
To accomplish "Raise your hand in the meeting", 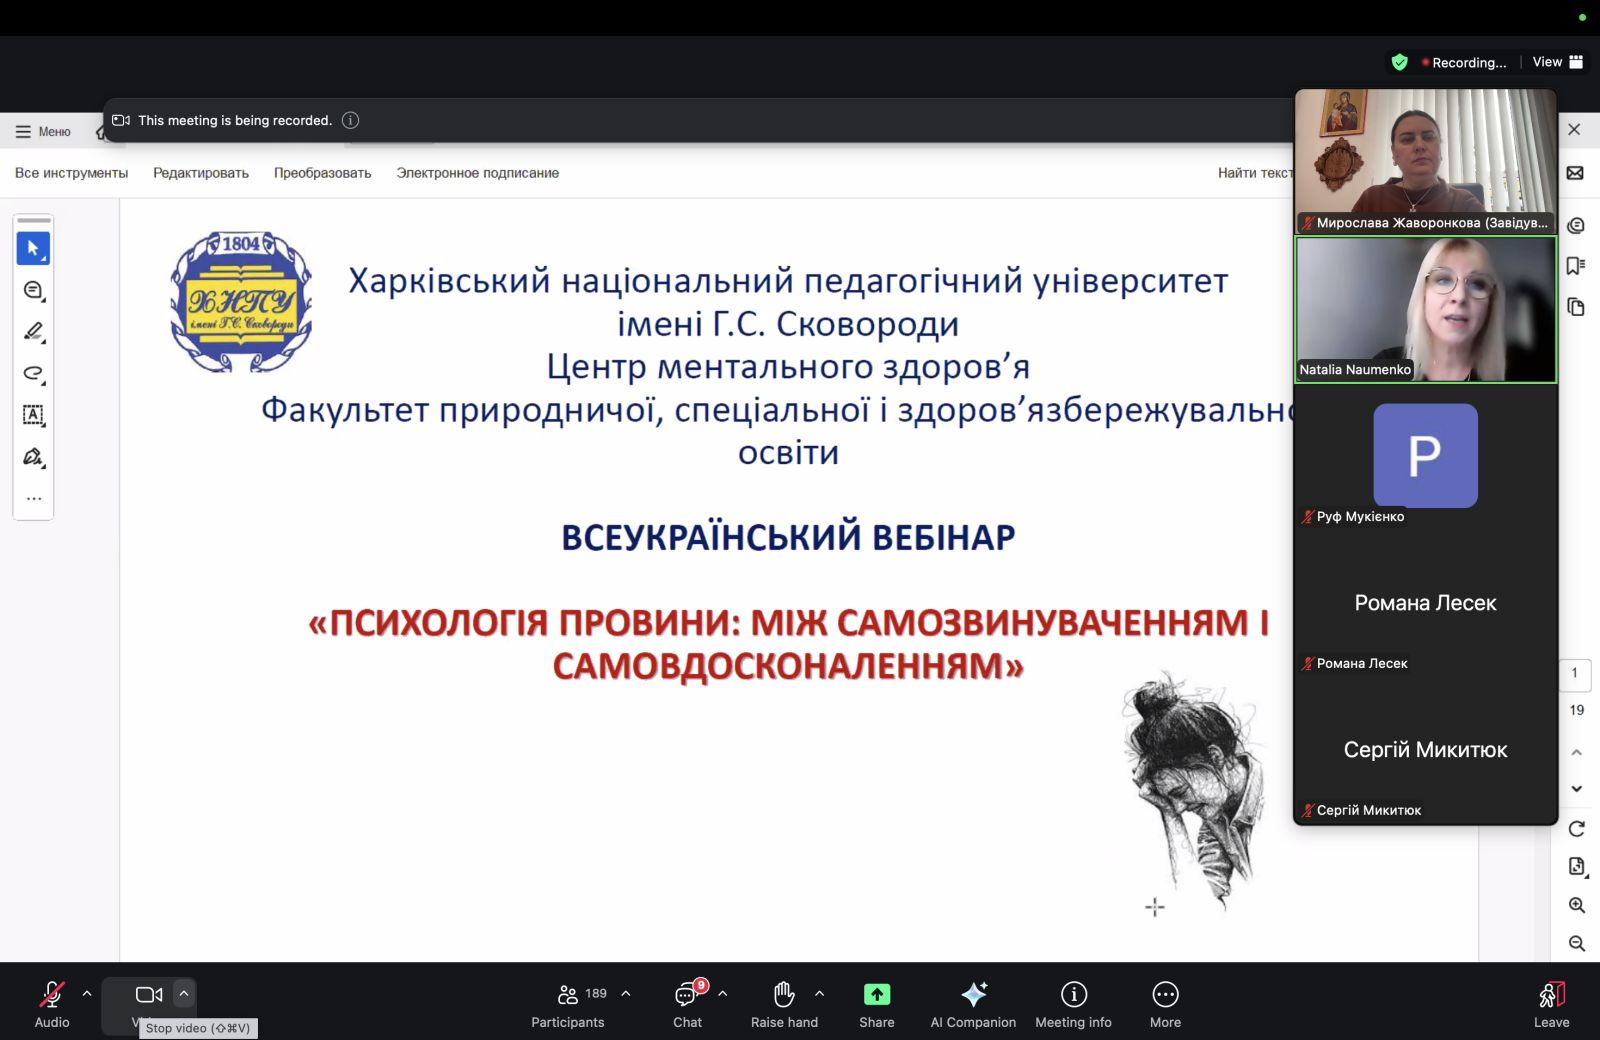I will point(785,1004).
